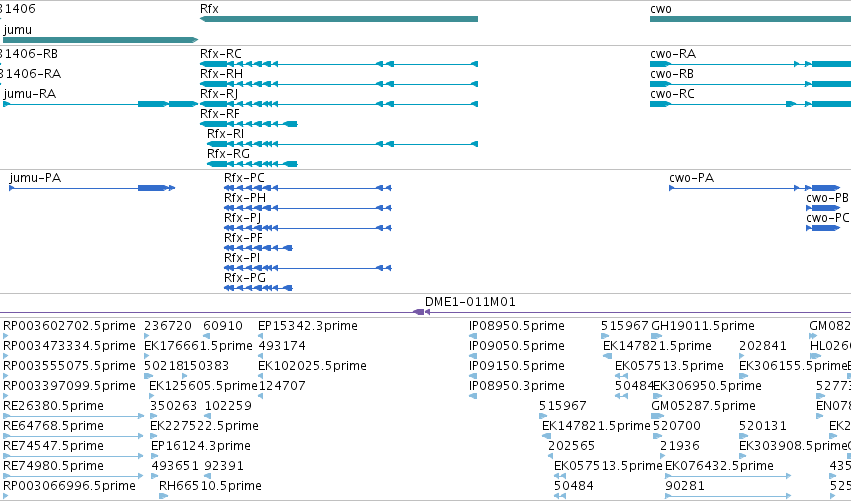Select the IP08950.3prime label
Image resolution: width=851 pixels, height=501 pixels.
pos(517,386)
